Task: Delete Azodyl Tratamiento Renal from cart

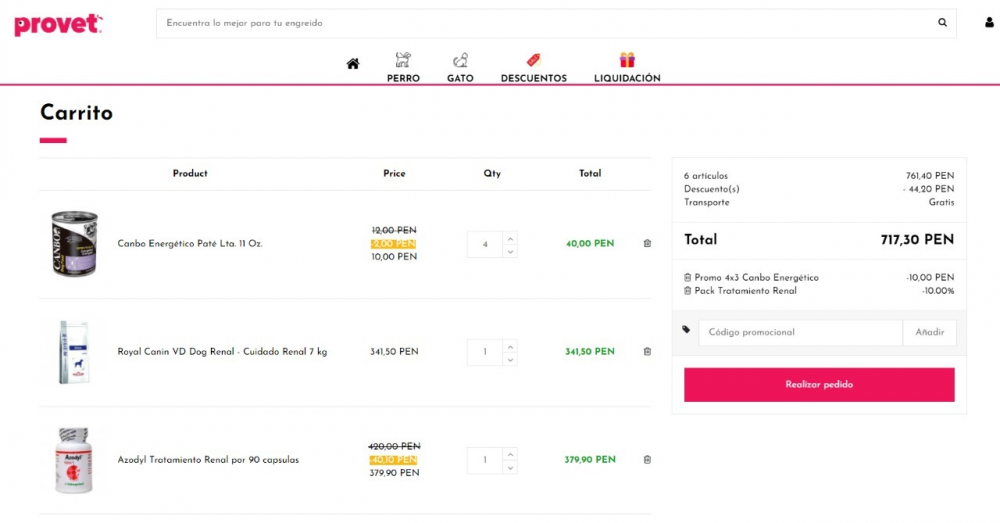Action: coord(647,459)
